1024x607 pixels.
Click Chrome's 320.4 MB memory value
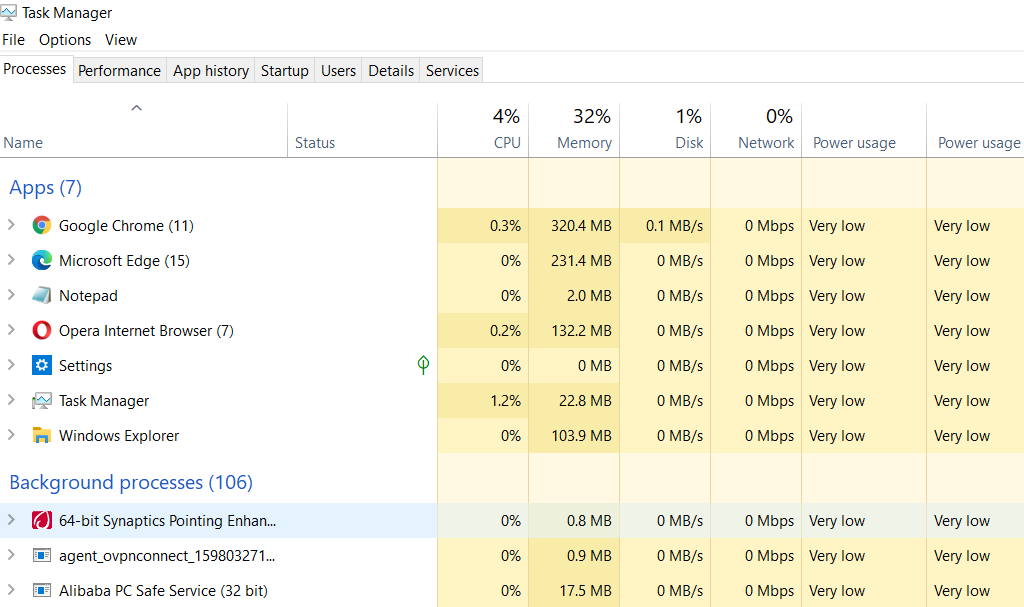tap(581, 225)
